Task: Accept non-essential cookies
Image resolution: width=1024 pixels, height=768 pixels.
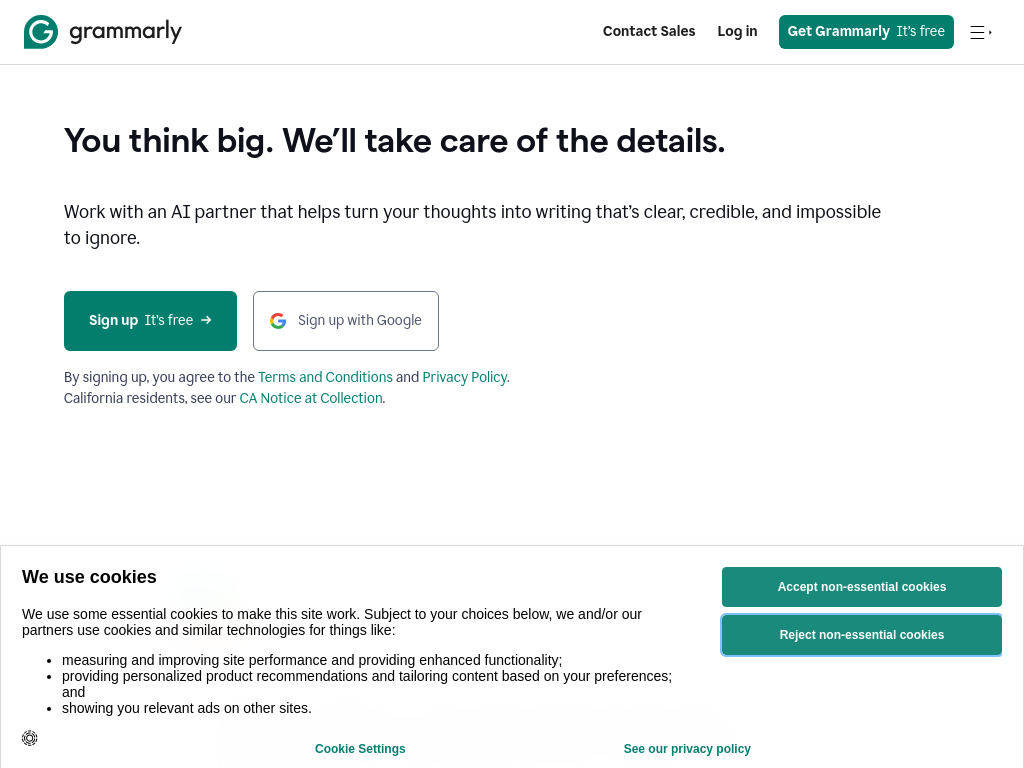Action: [x=861, y=587]
